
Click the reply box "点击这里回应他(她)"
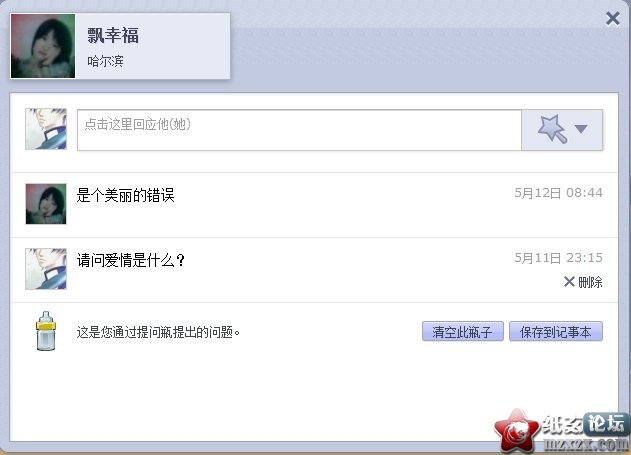point(299,130)
